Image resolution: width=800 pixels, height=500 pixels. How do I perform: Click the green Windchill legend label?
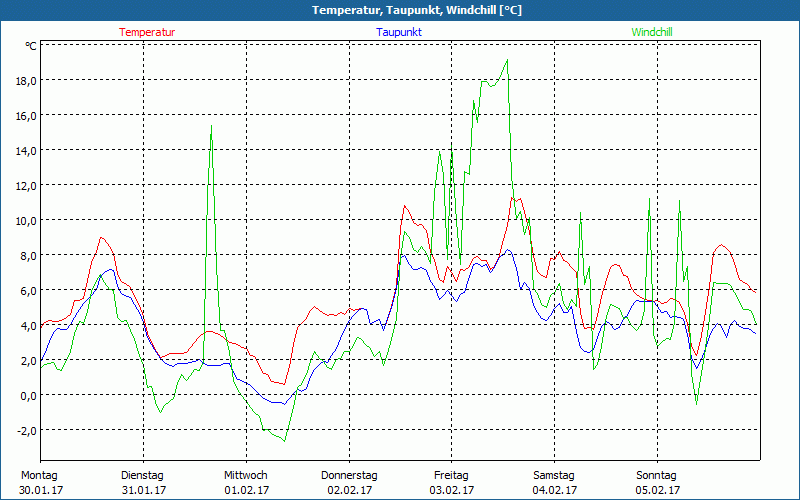click(x=652, y=32)
